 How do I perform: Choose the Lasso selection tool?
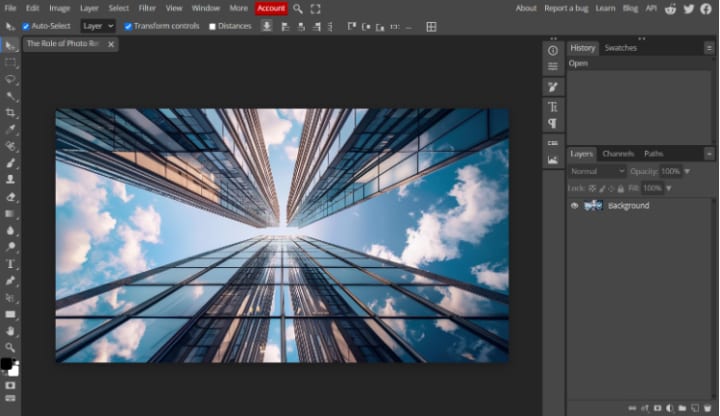(11, 78)
